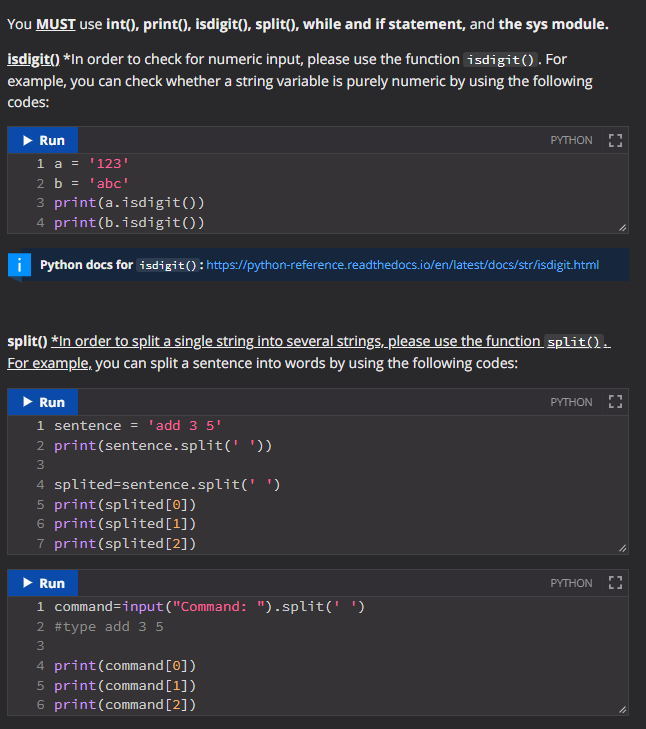Click the bold split() heading
The width and height of the screenshot is (646, 729).
point(27,341)
